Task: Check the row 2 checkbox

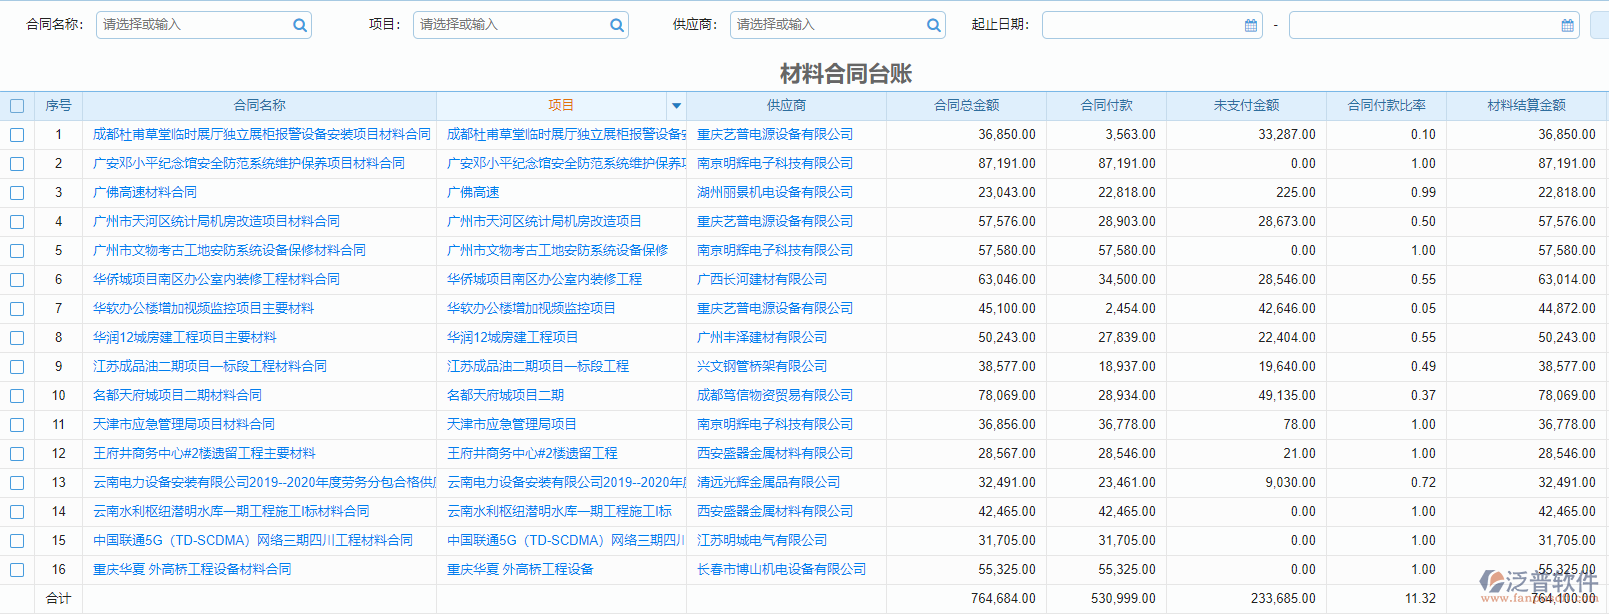Action: pos(17,164)
